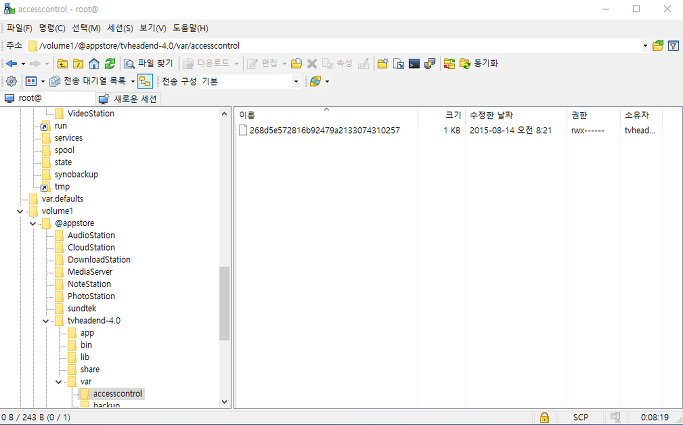Open the 전송 대기열 목록 dropdown arrow

133,81
